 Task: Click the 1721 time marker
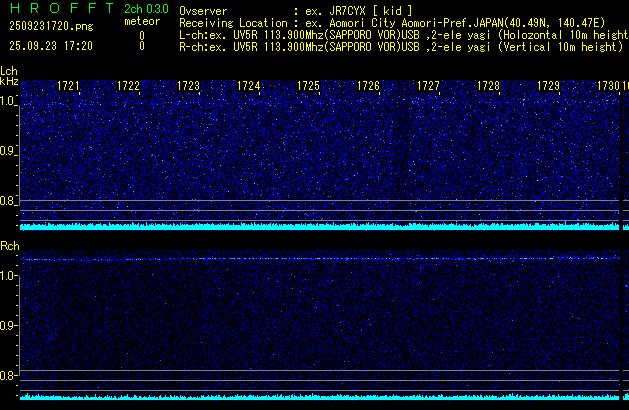(69, 87)
